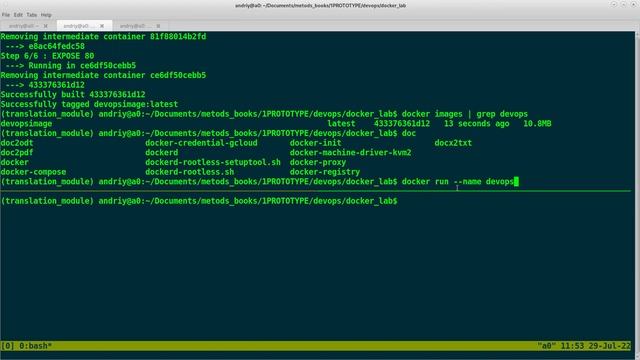The width and height of the screenshot is (640, 360).
Task: Click 'Successfully built 433376361d12' line
Action: coord(73,95)
